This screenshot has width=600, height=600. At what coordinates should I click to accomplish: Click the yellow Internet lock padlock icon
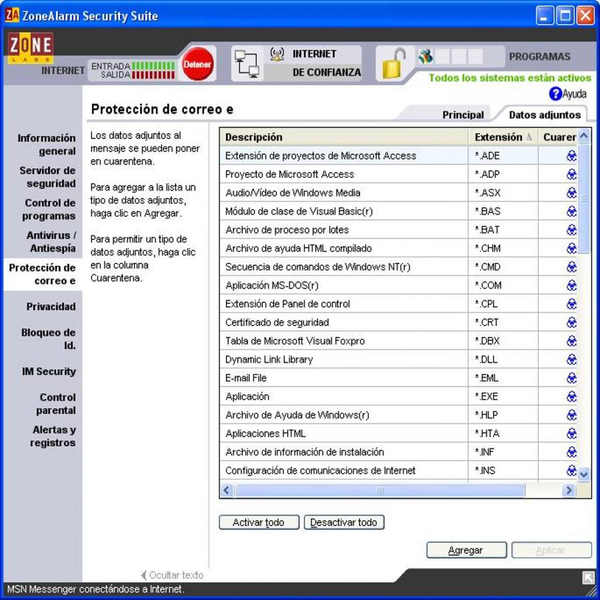(x=394, y=64)
